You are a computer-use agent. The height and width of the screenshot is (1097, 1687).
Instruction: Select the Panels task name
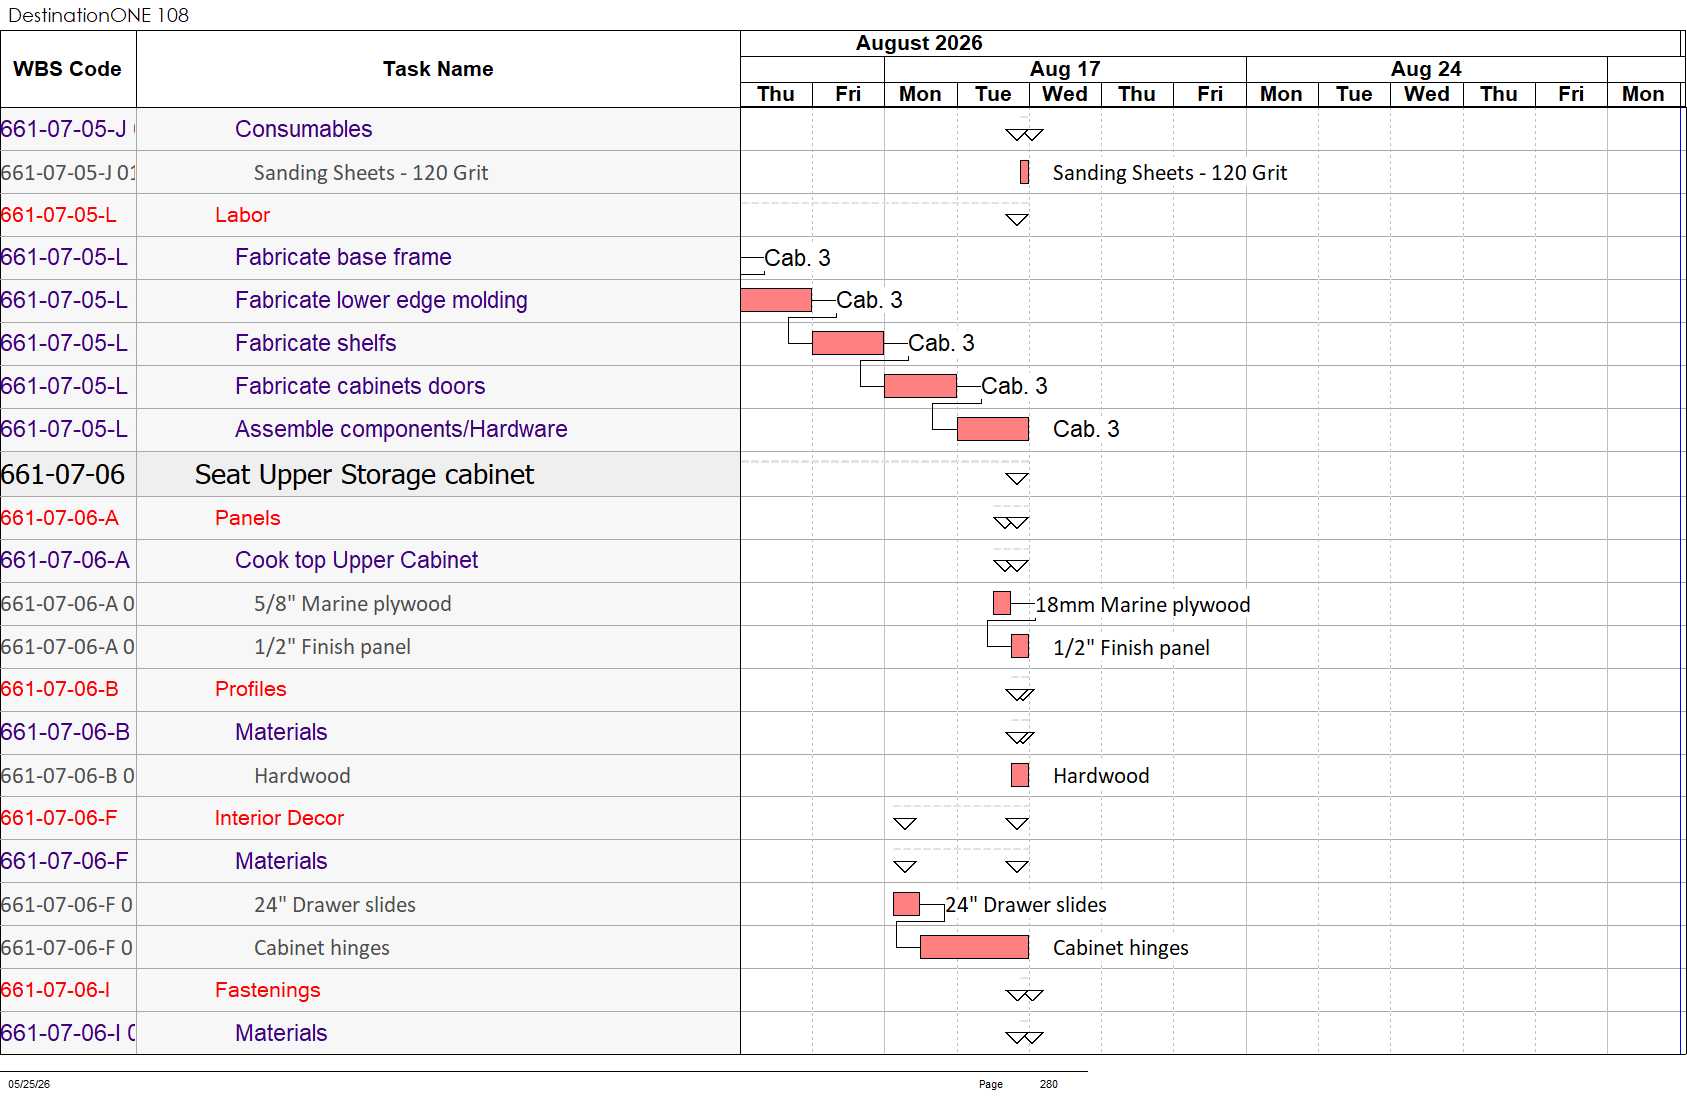(x=247, y=518)
